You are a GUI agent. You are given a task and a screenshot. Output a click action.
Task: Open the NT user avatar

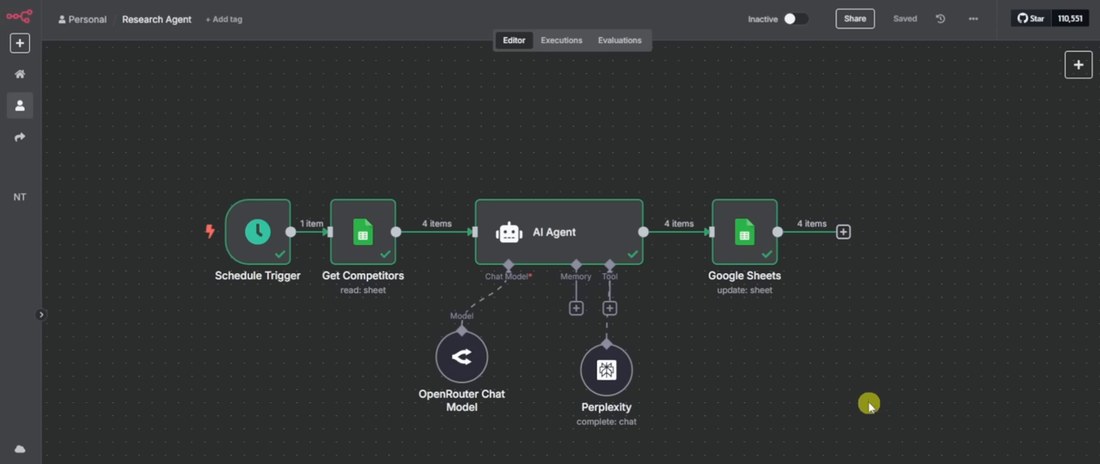pos(20,197)
